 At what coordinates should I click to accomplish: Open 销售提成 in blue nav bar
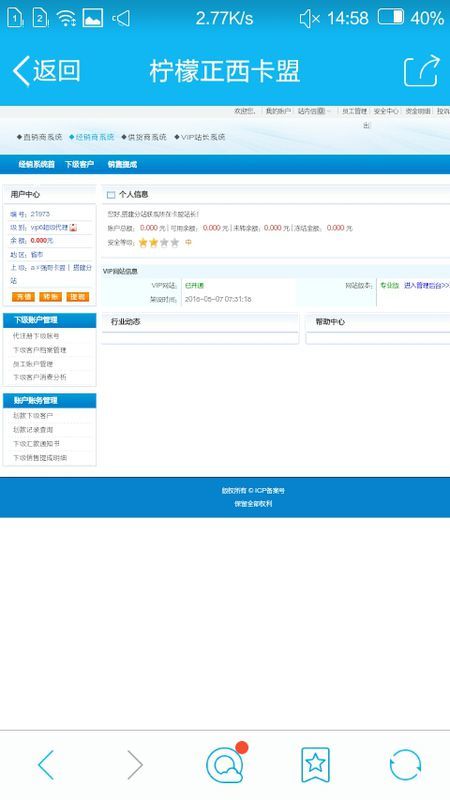[x=122, y=164]
